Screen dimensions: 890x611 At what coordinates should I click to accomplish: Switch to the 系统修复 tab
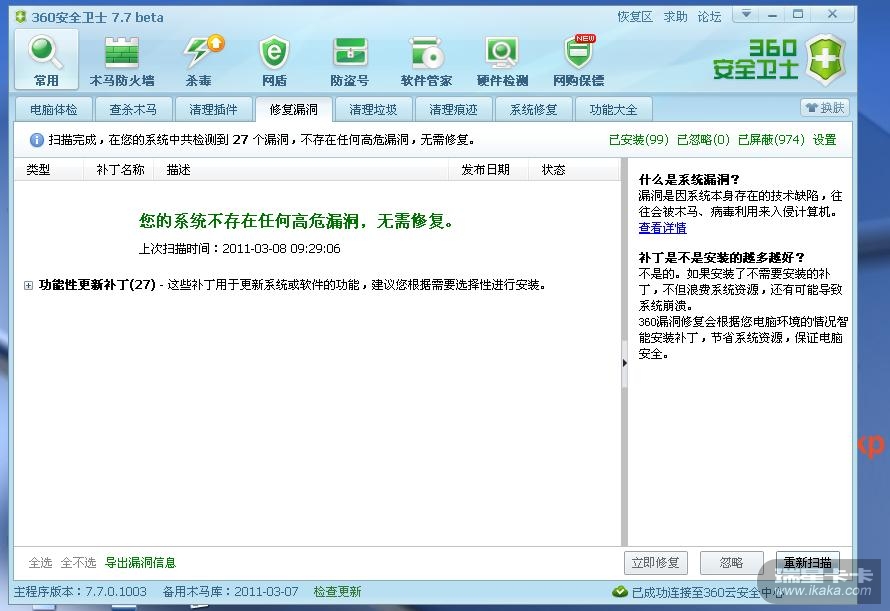533,110
